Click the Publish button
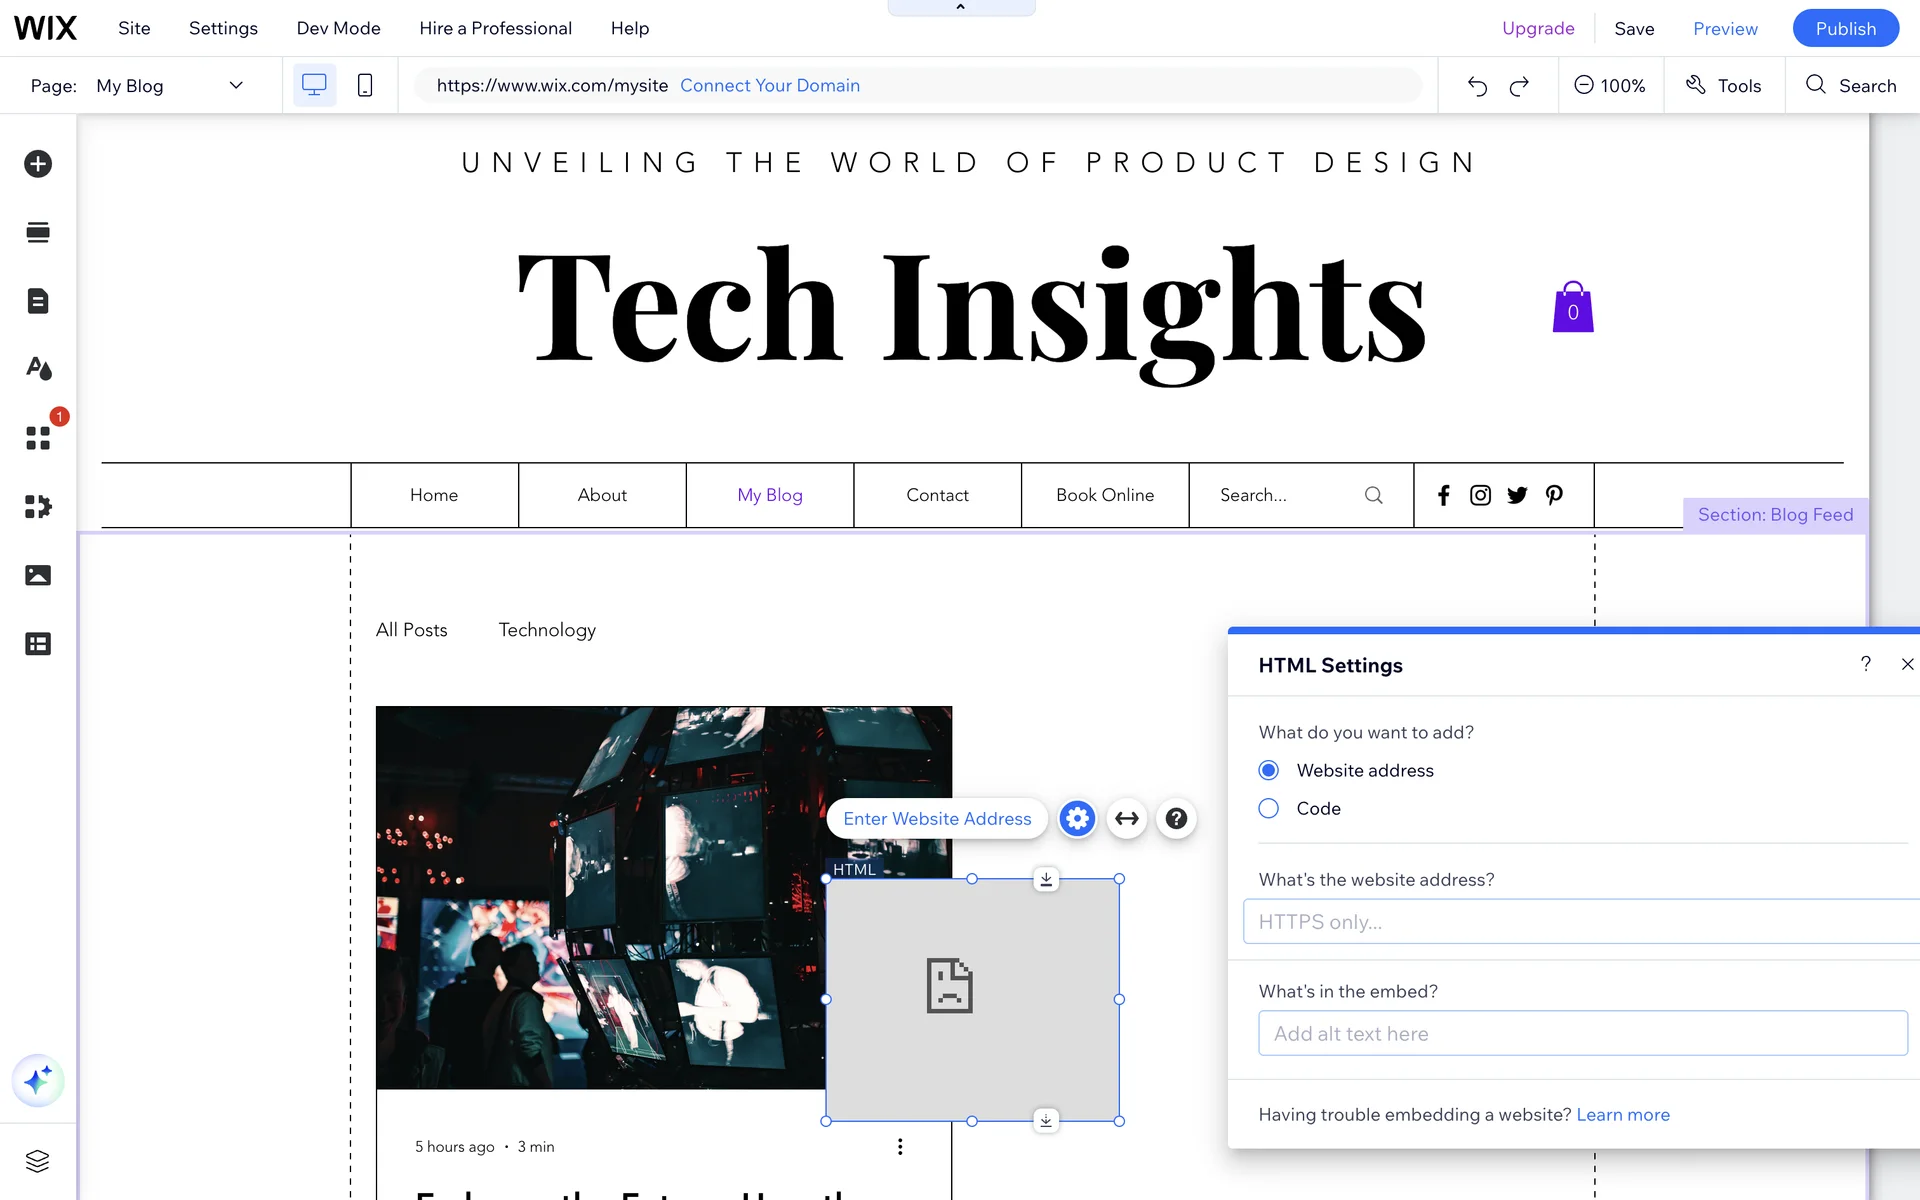The width and height of the screenshot is (1920, 1200). [x=1845, y=28]
